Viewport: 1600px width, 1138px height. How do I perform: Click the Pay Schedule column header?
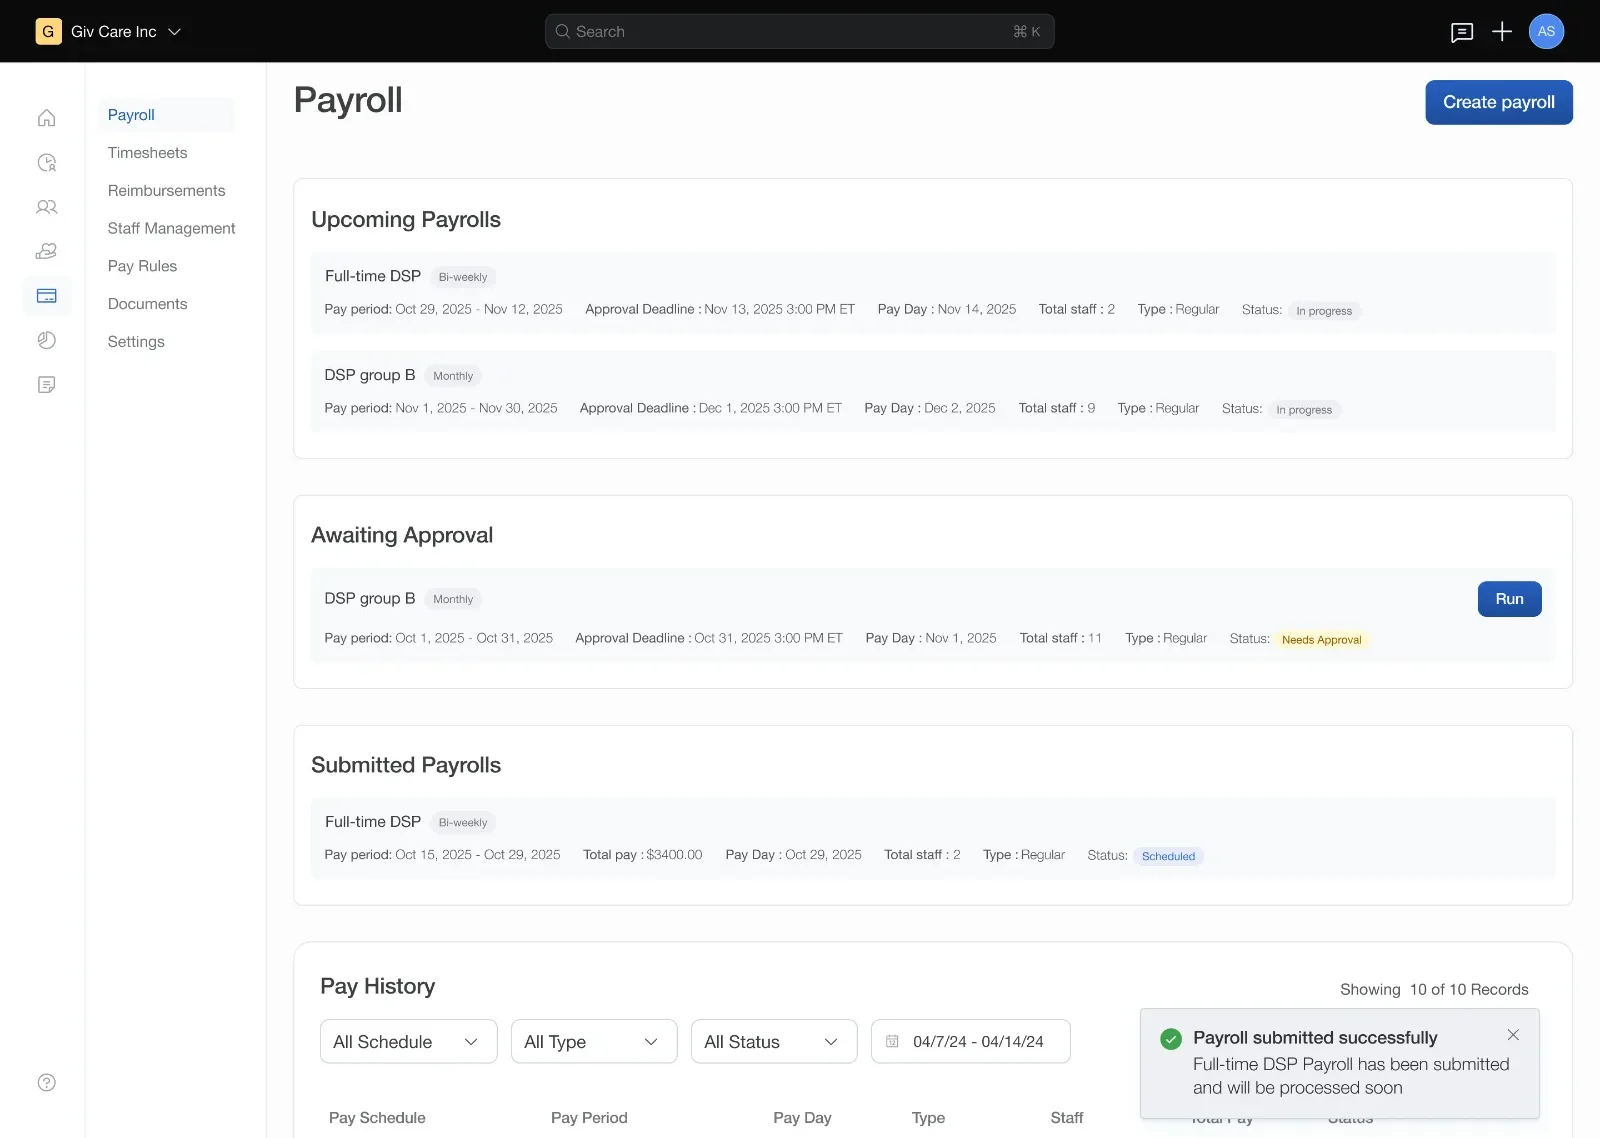377,1118
